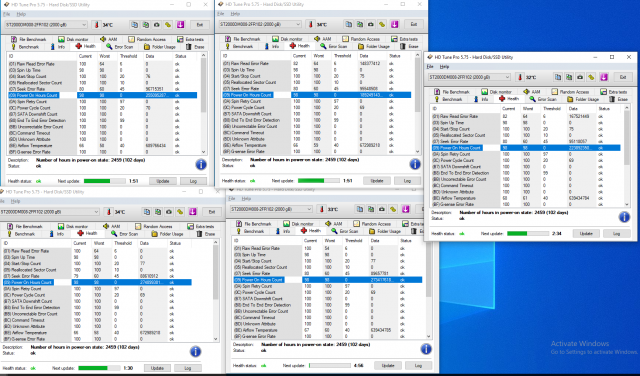
Task: Click the scroll-down arrow in the 33°C window's table
Action: click(x=429, y=336)
